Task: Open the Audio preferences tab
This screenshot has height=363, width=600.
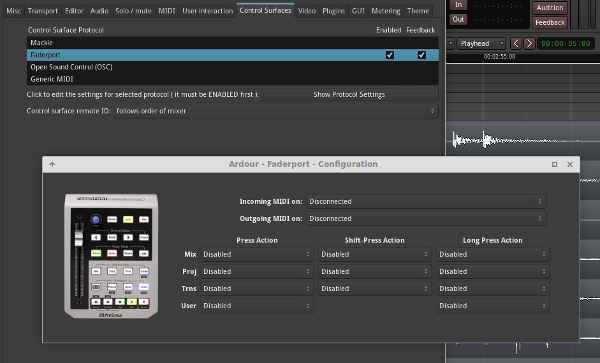Action: [x=99, y=11]
